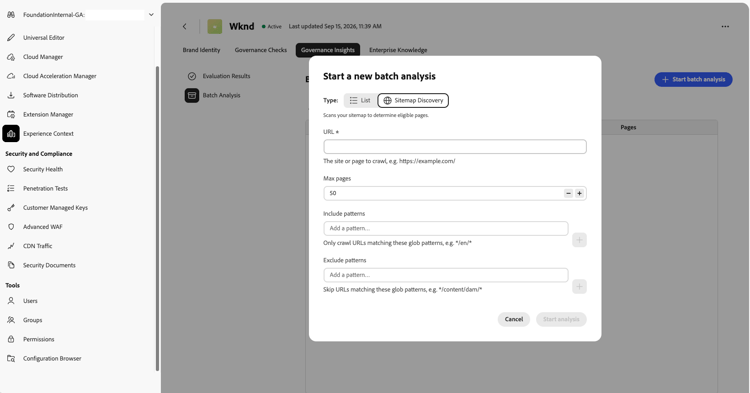This screenshot has height=393, width=750.
Task: Open Advanced WAF shield icon
Action: (11, 227)
